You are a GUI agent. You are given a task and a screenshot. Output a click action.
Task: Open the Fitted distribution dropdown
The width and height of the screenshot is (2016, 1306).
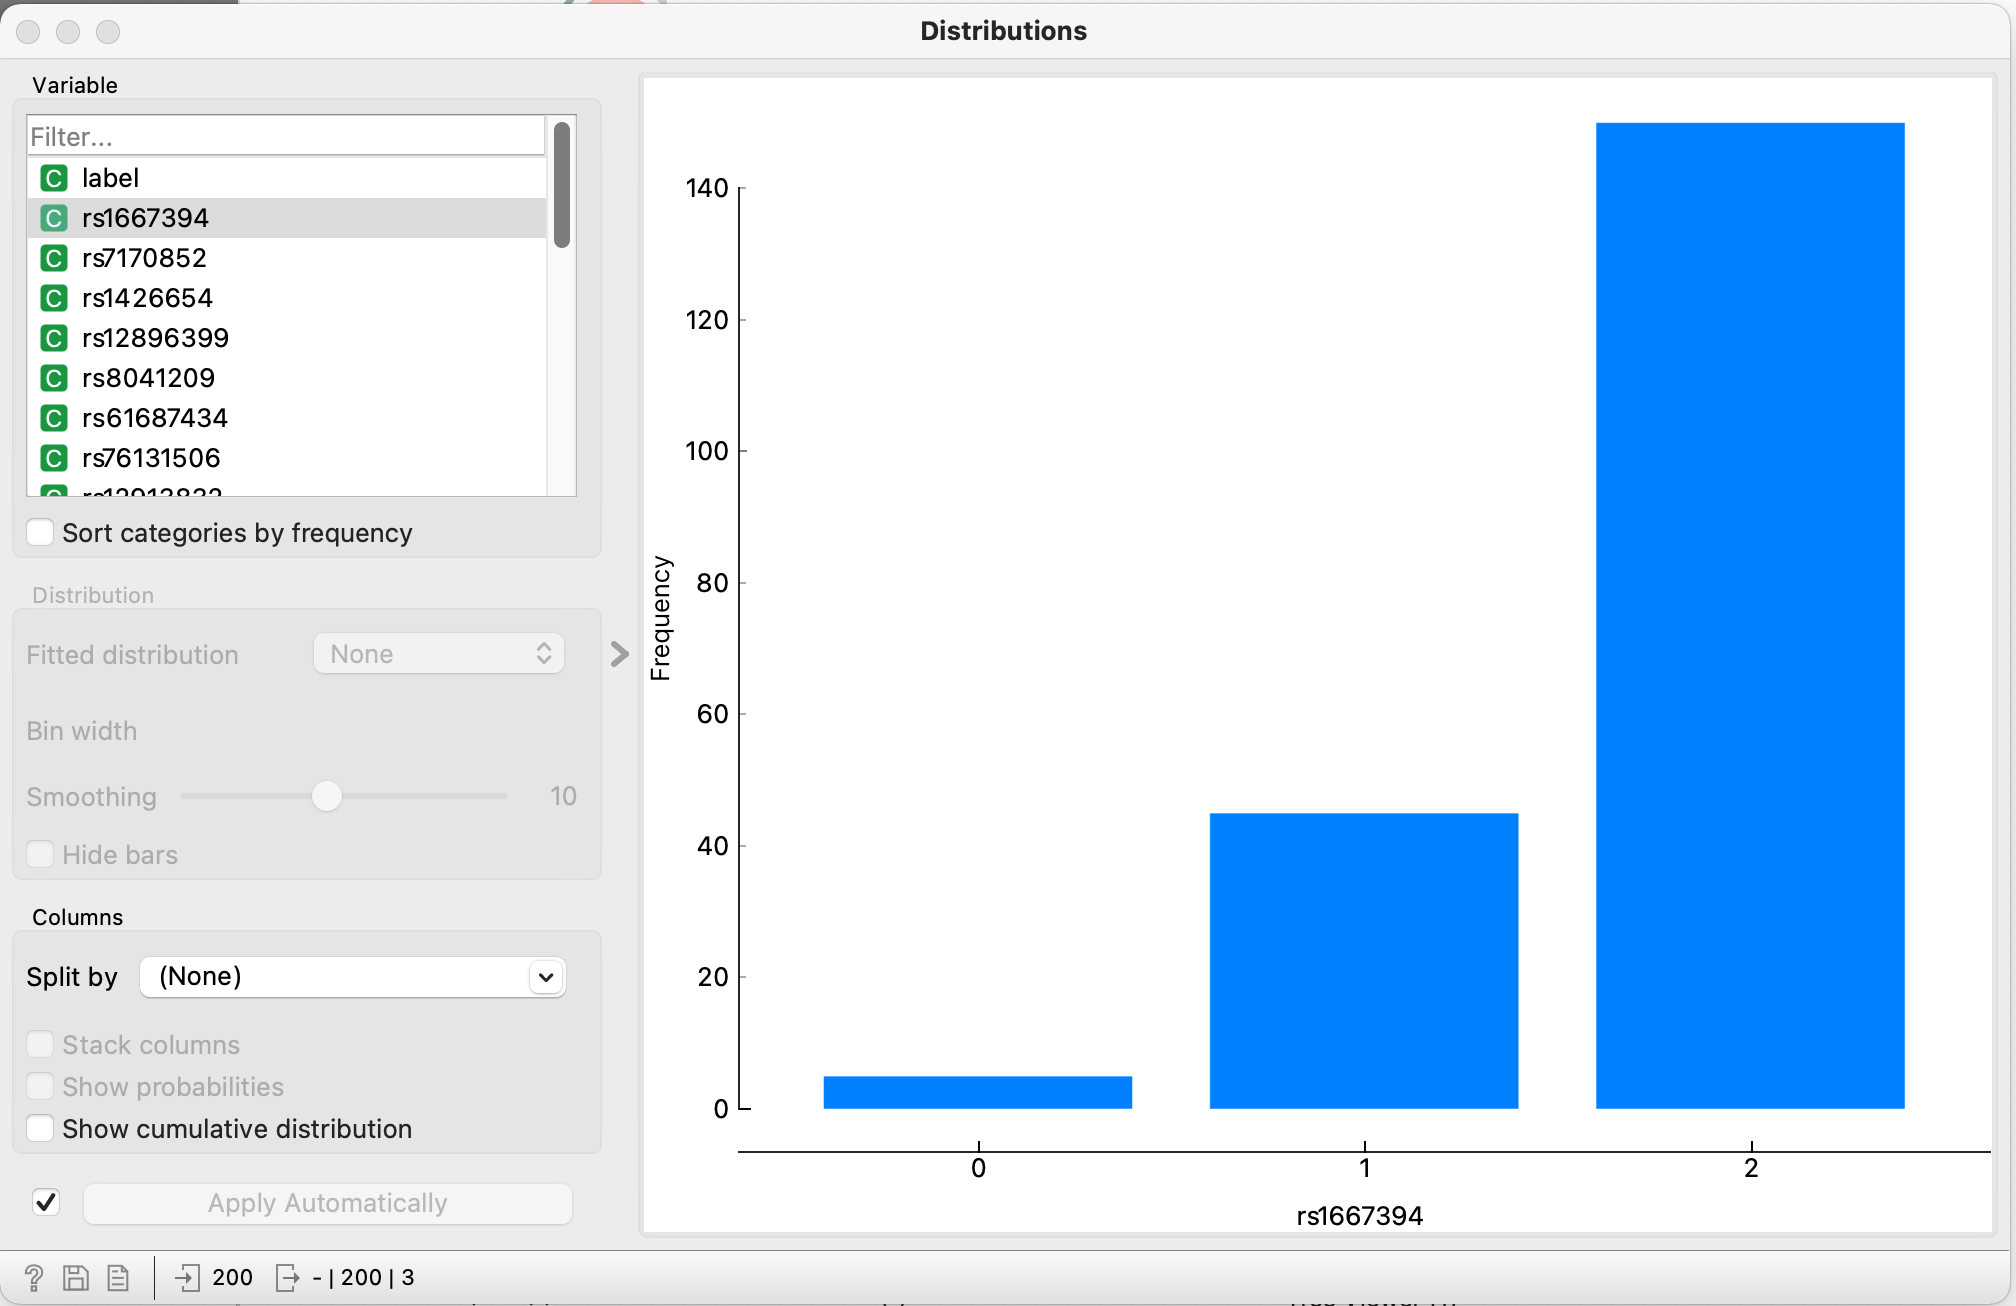(x=439, y=654)
